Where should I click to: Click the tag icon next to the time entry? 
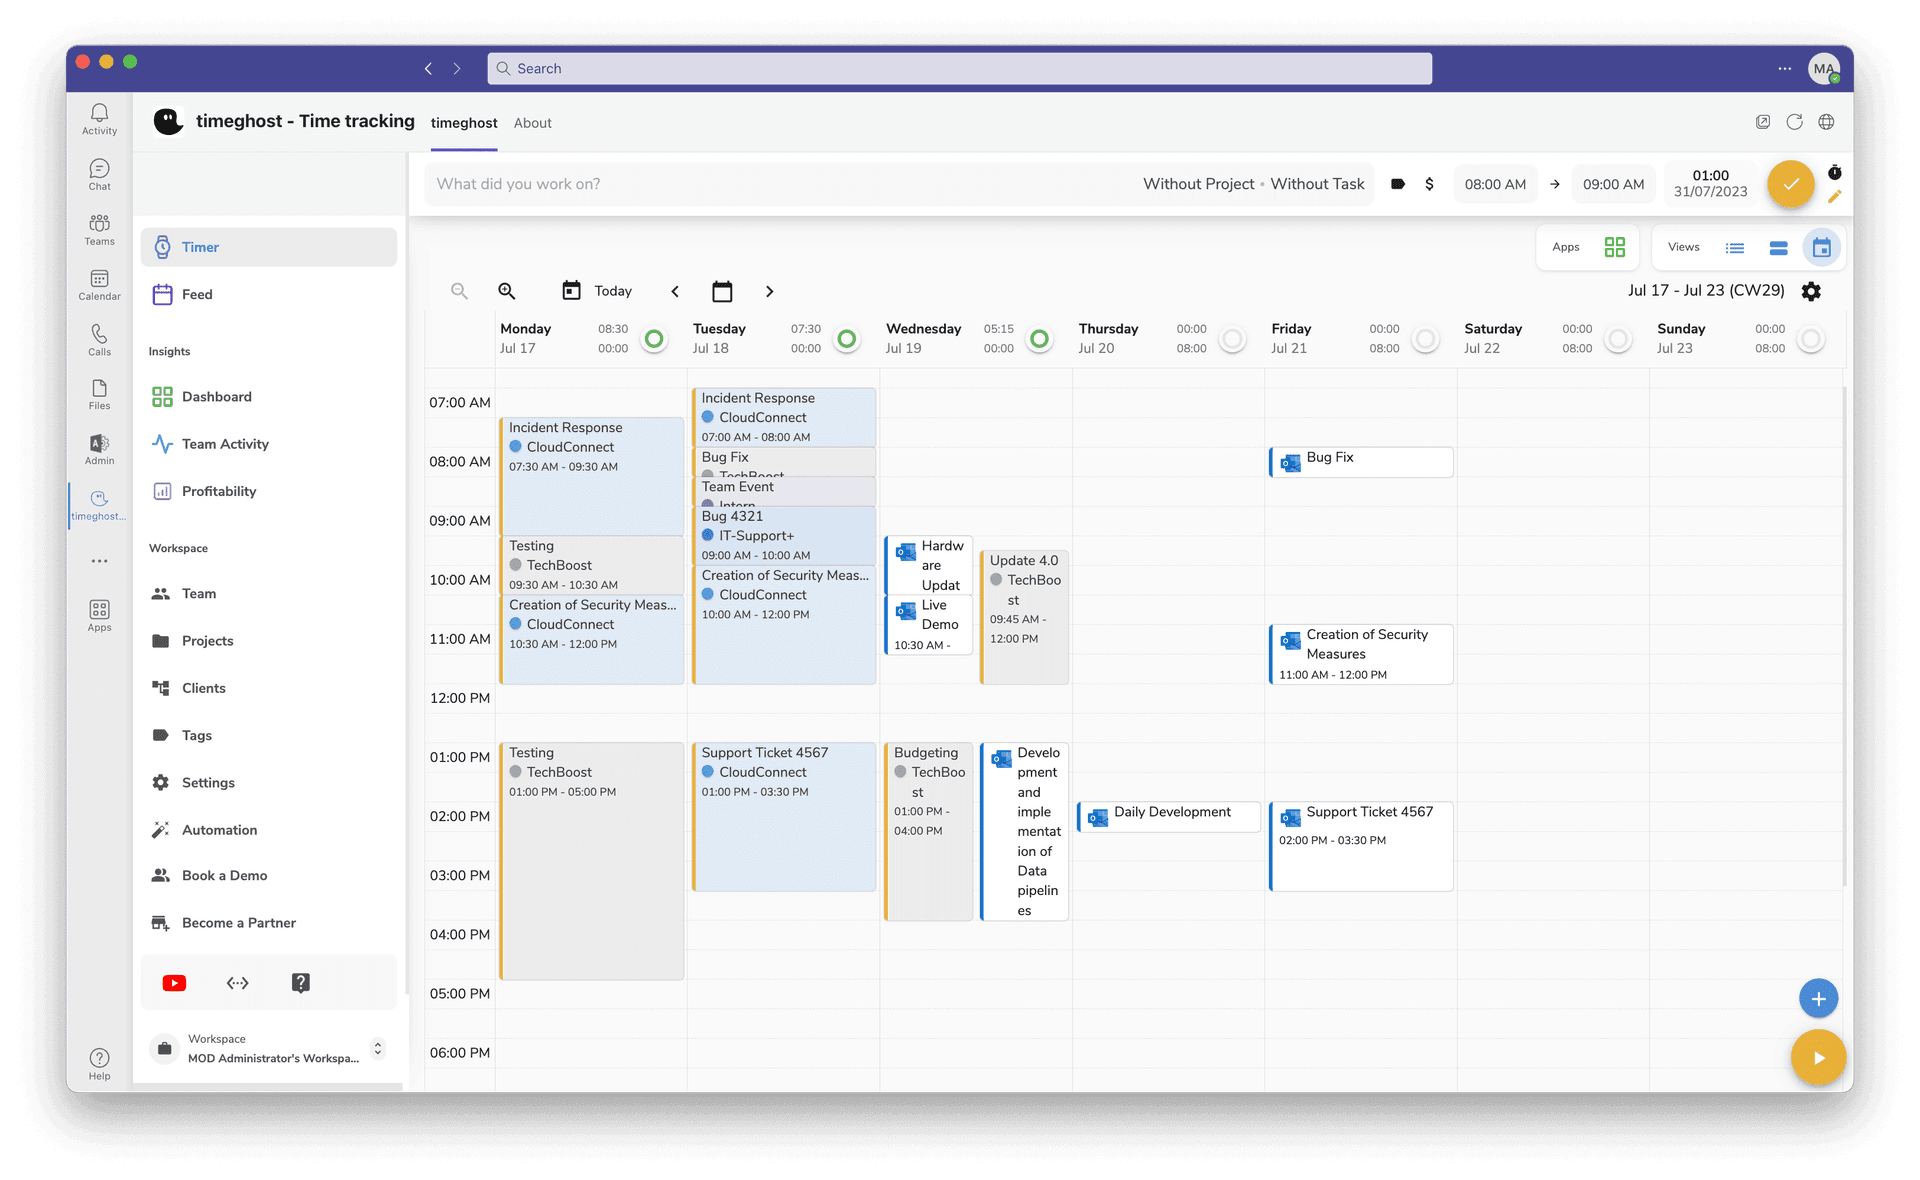[x=1397, y=183]
